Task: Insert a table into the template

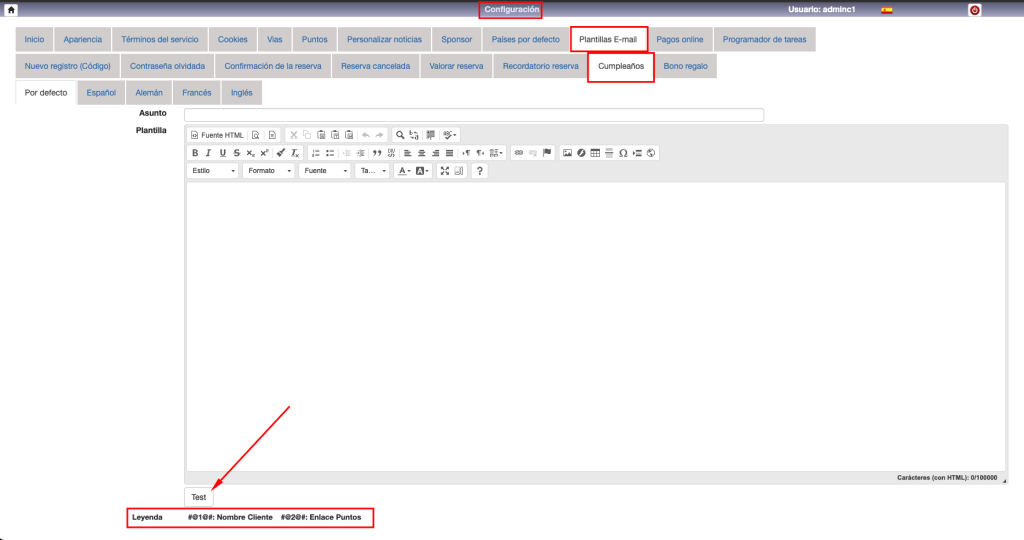Action: (595, 153)
